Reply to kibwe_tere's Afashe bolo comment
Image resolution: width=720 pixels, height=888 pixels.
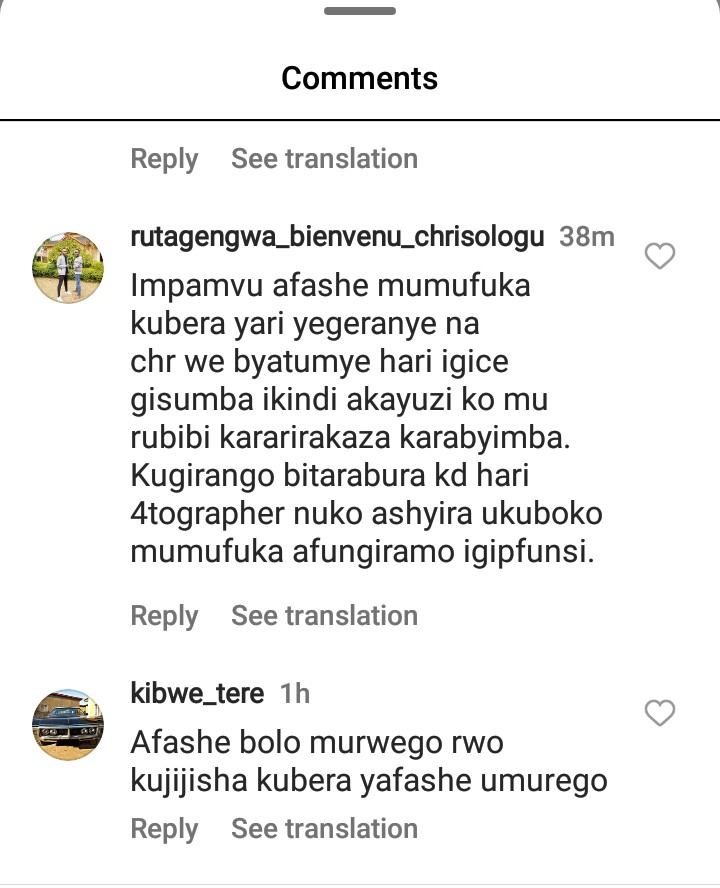[x=164, y=829]
